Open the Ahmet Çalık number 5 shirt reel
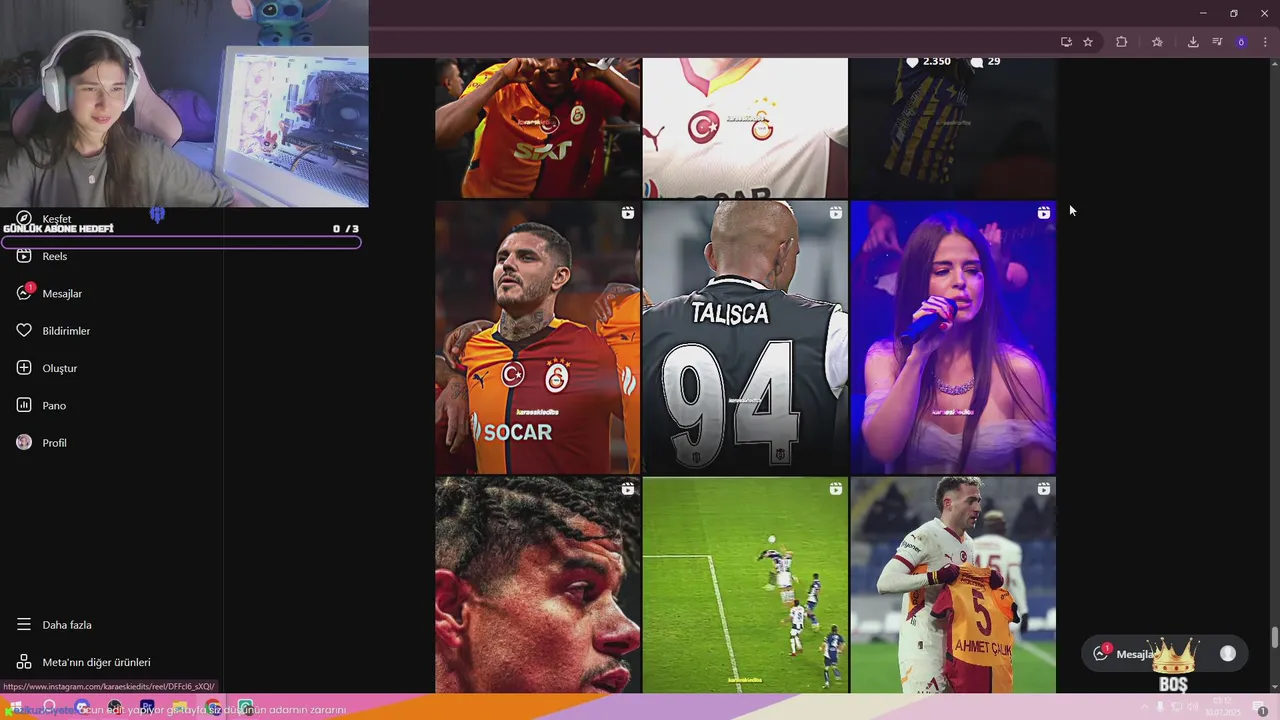This screenshot has height=720, width=1280. pos(953,585)
